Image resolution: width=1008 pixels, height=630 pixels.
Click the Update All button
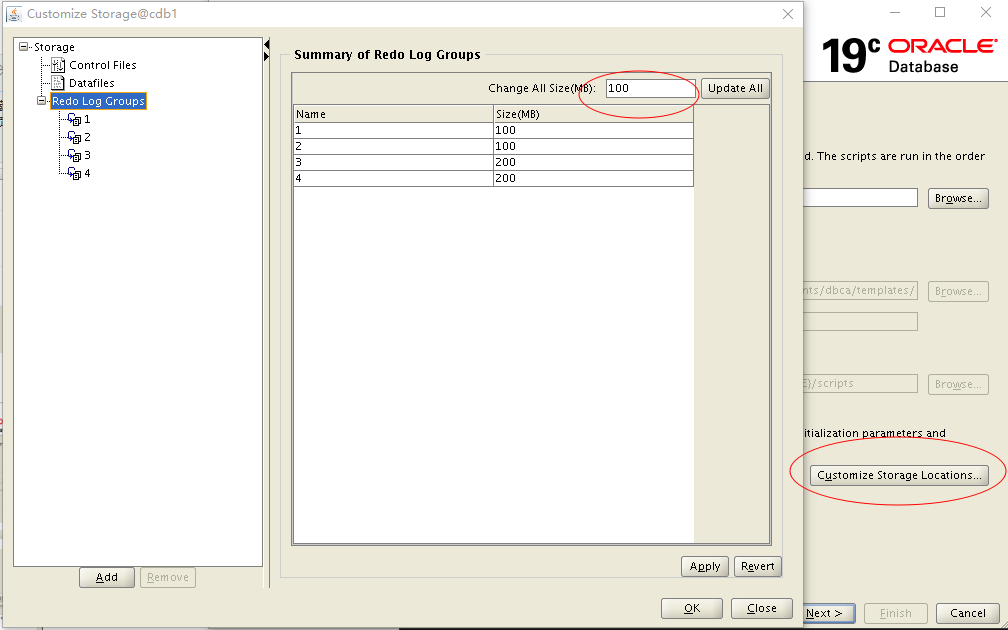pyautogui.click(x=735, y=88)
